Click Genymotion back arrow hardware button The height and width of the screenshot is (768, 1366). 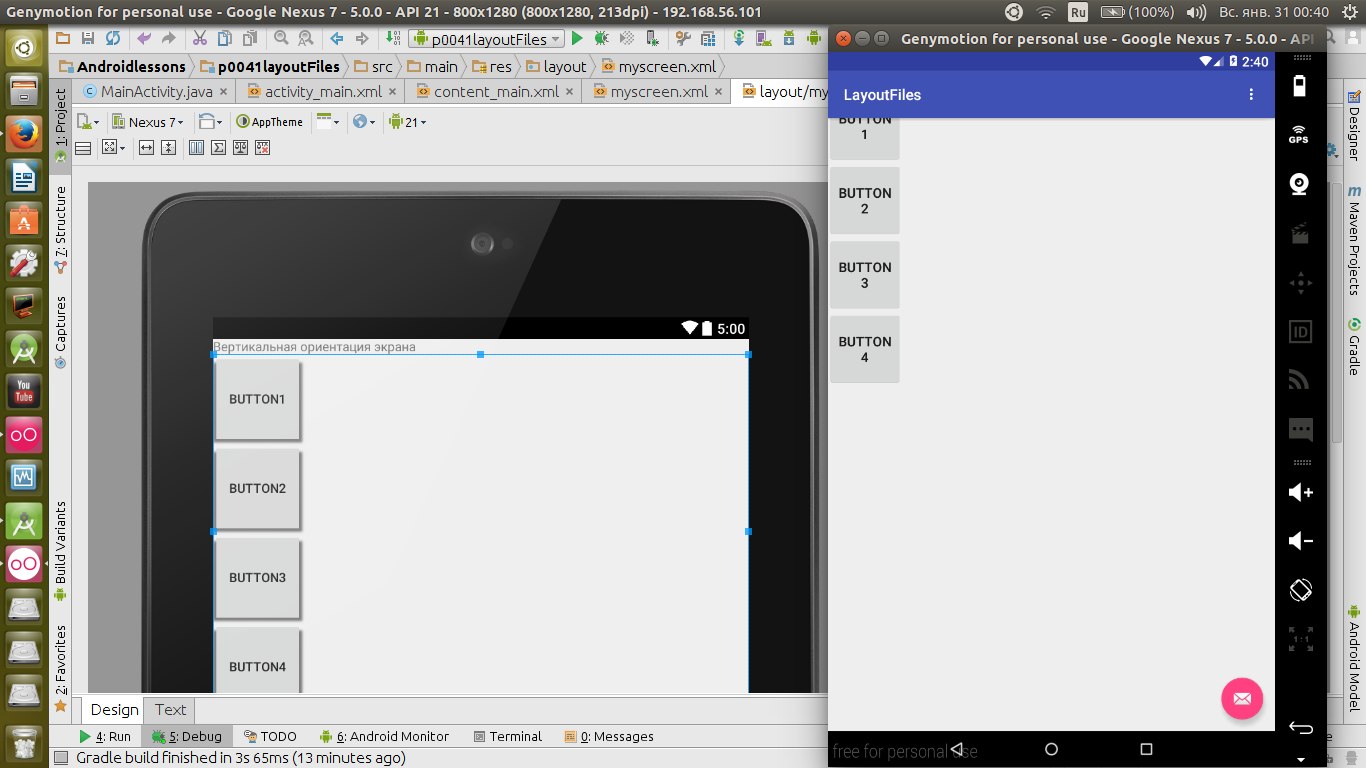[x=1300, y=727]
